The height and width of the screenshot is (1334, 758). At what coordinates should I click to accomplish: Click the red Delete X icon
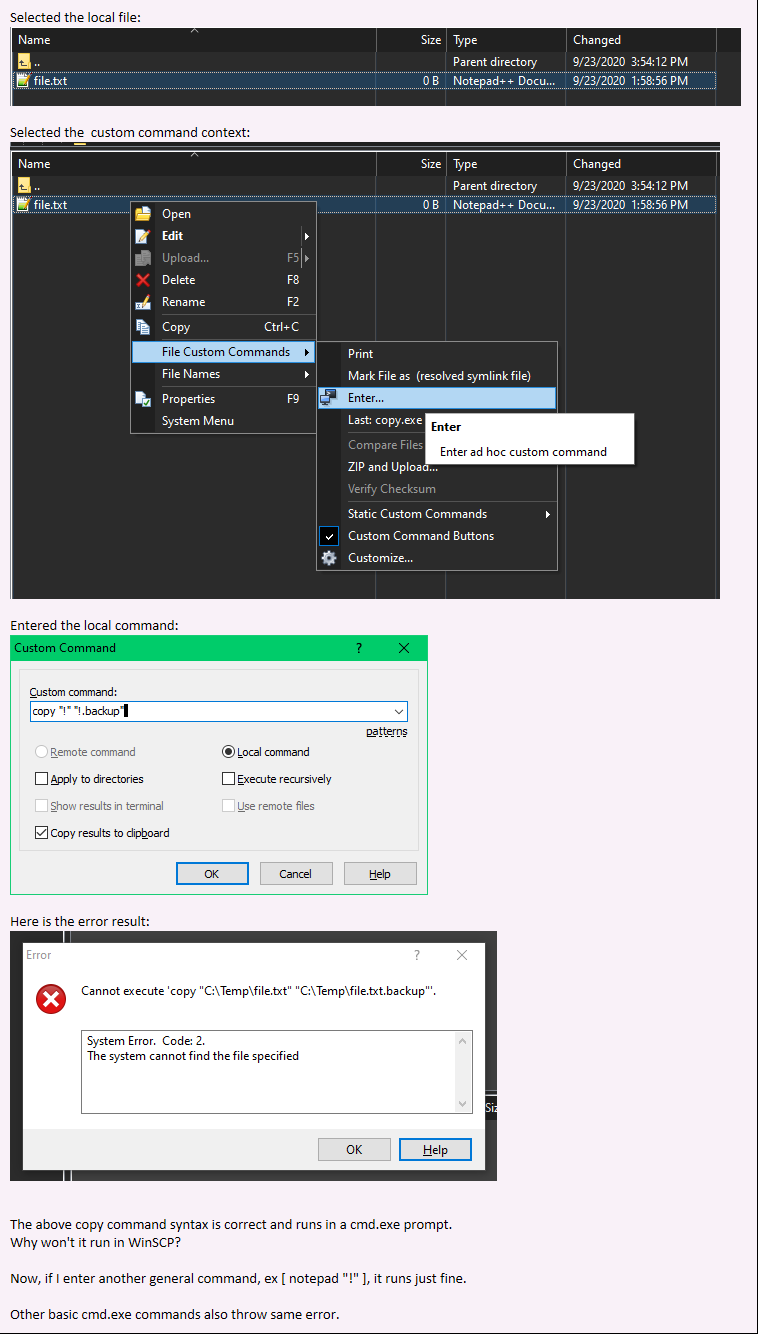(142, 280)
